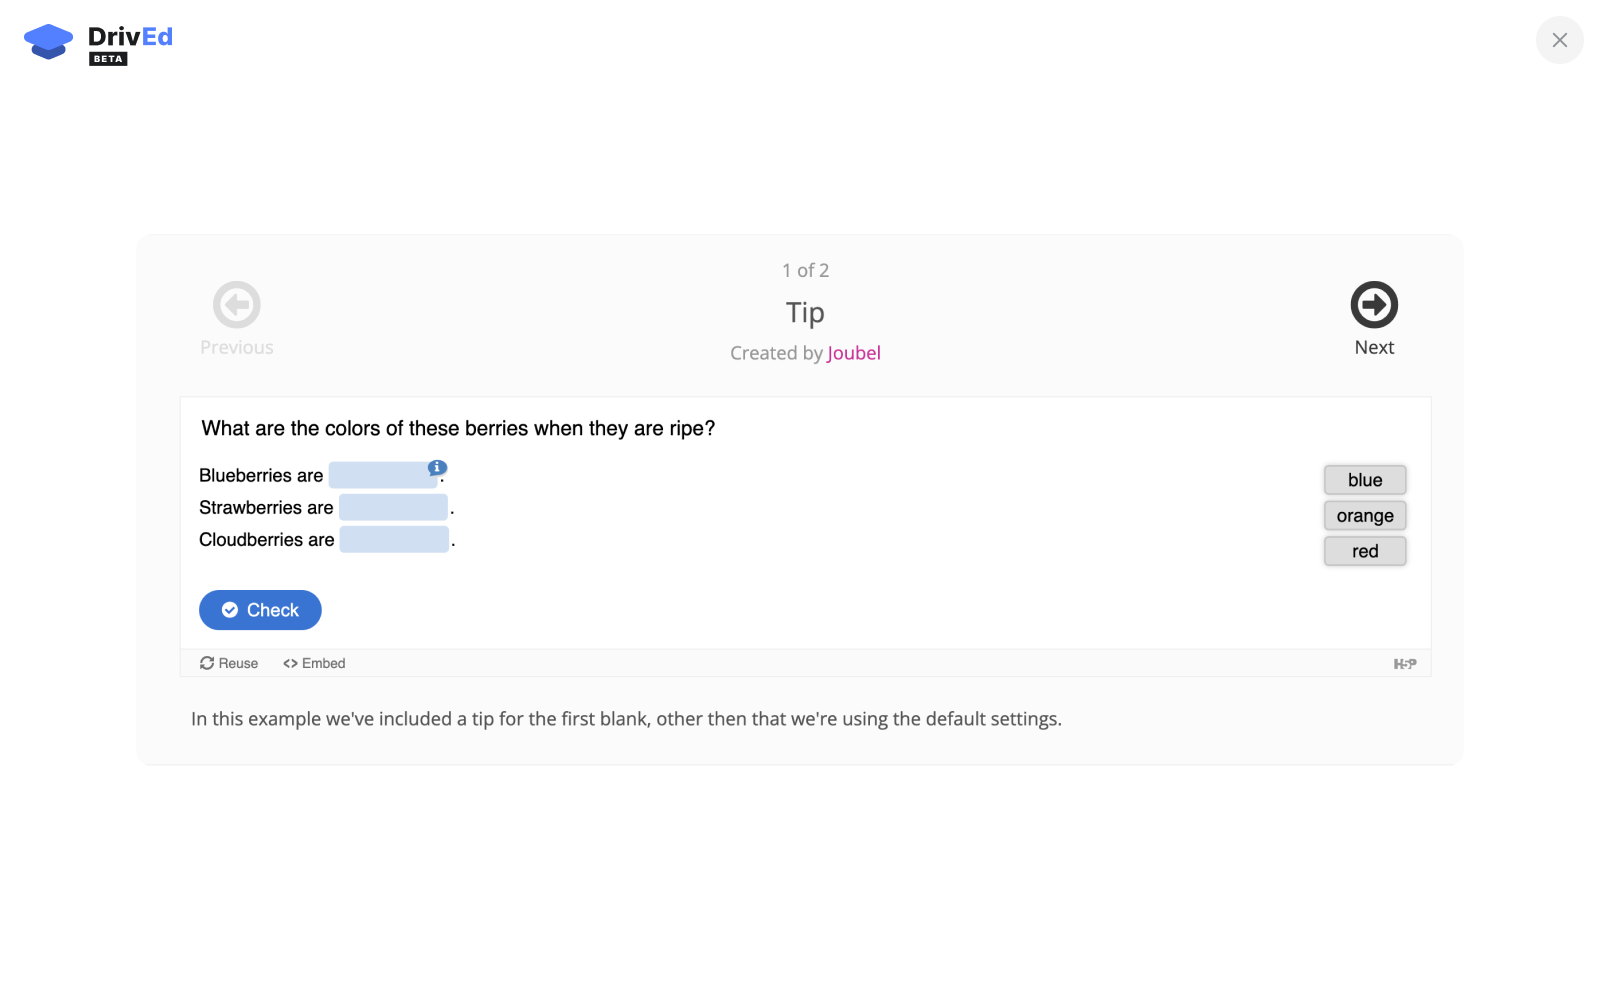Viewport: 1600px width, 1000px height.
Task: Click the Reuse button
Action: [229, 663]
